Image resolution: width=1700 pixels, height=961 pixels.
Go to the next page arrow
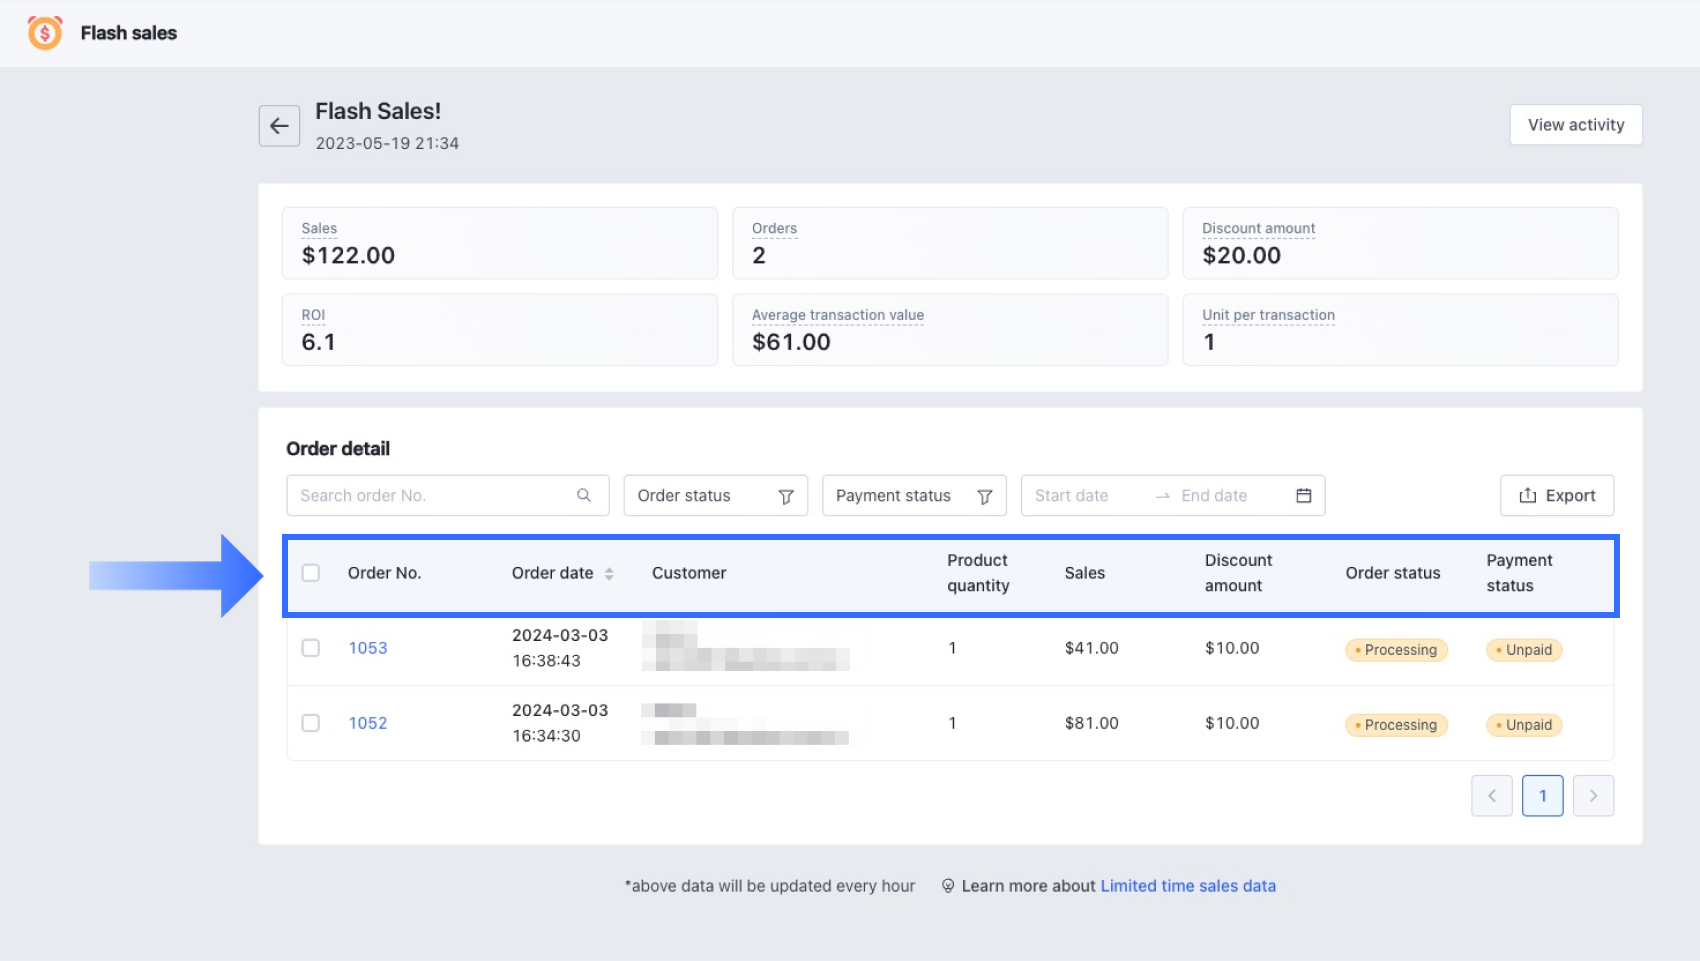[x=1593, y=796]
